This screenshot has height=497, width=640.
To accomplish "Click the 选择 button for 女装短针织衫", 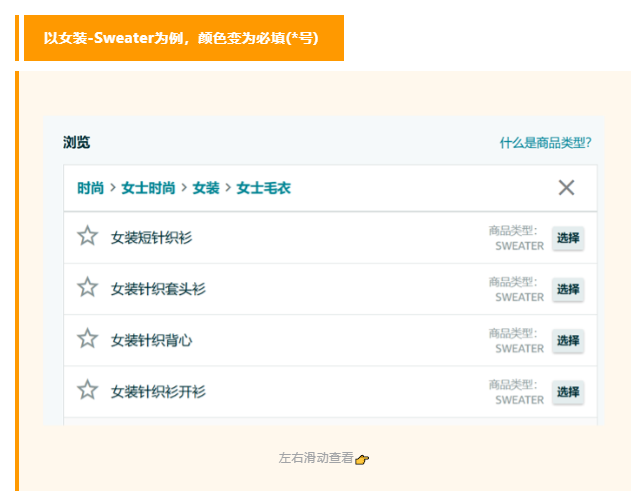I will (568, 238).
